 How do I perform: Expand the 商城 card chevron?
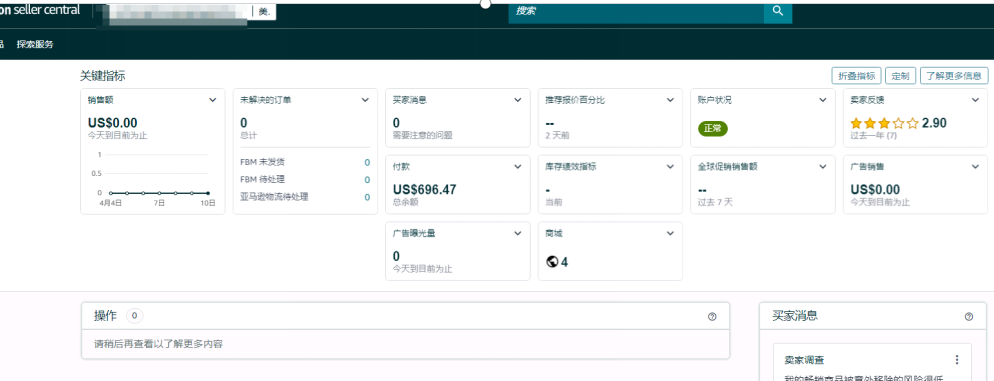click(670, 233)
